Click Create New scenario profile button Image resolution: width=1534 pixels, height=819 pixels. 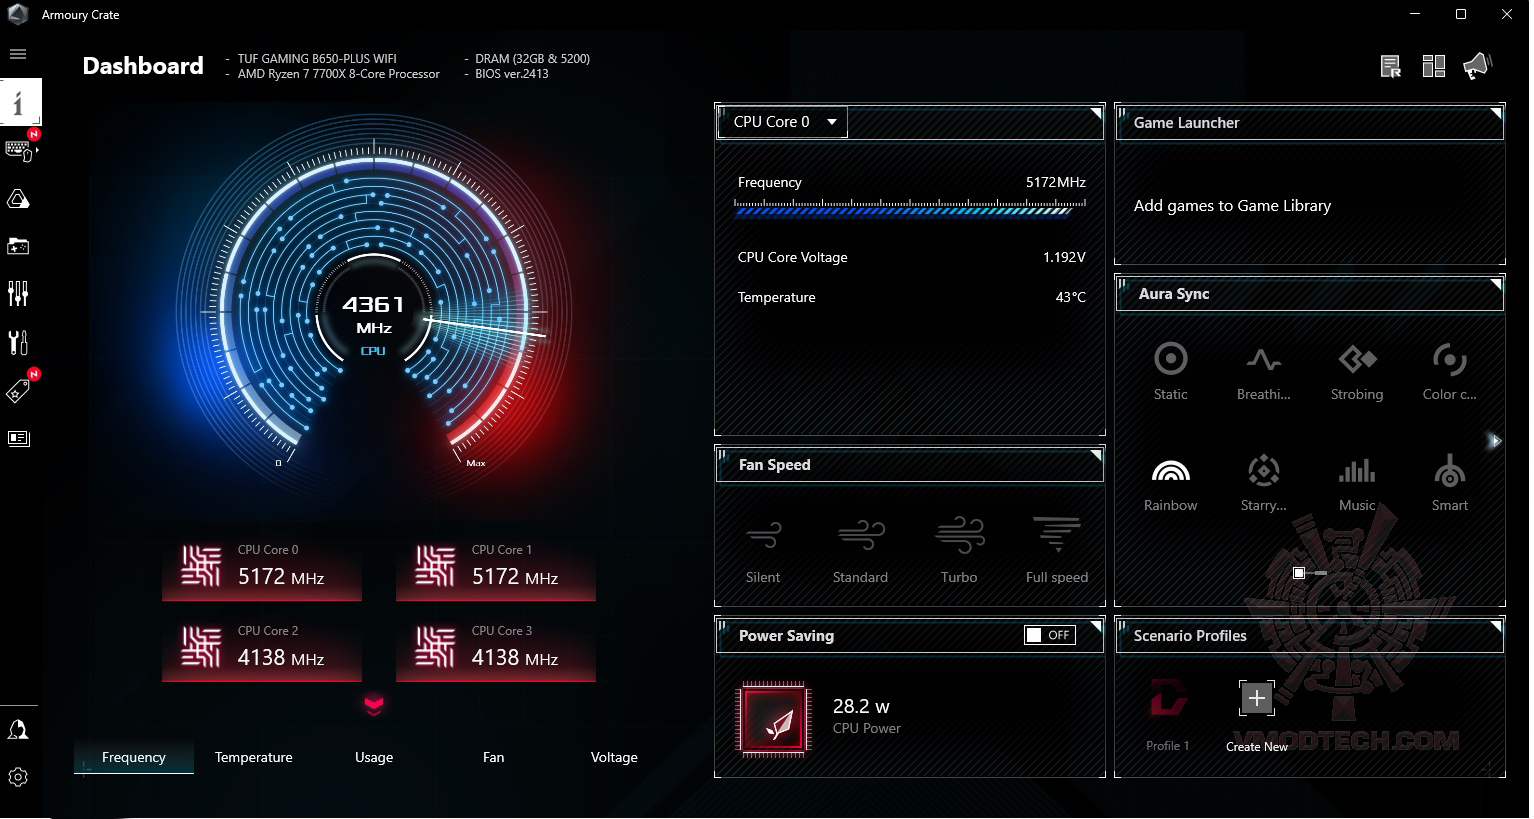click(1257, 716)
